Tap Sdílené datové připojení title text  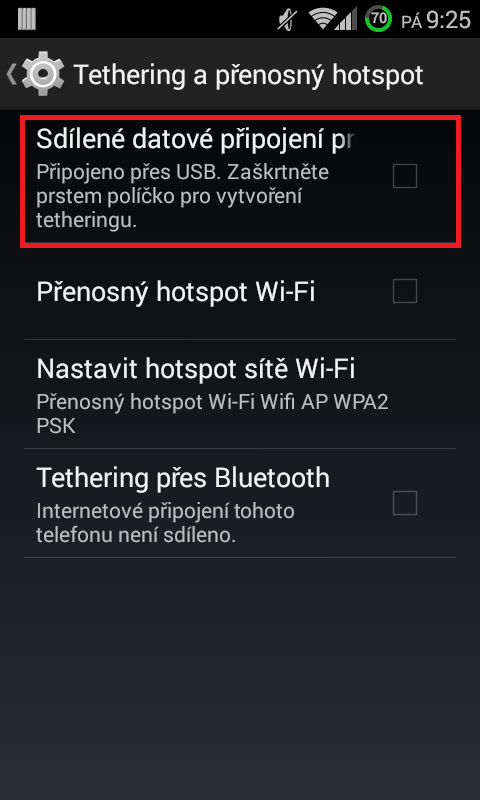click(x=195, y=140)
